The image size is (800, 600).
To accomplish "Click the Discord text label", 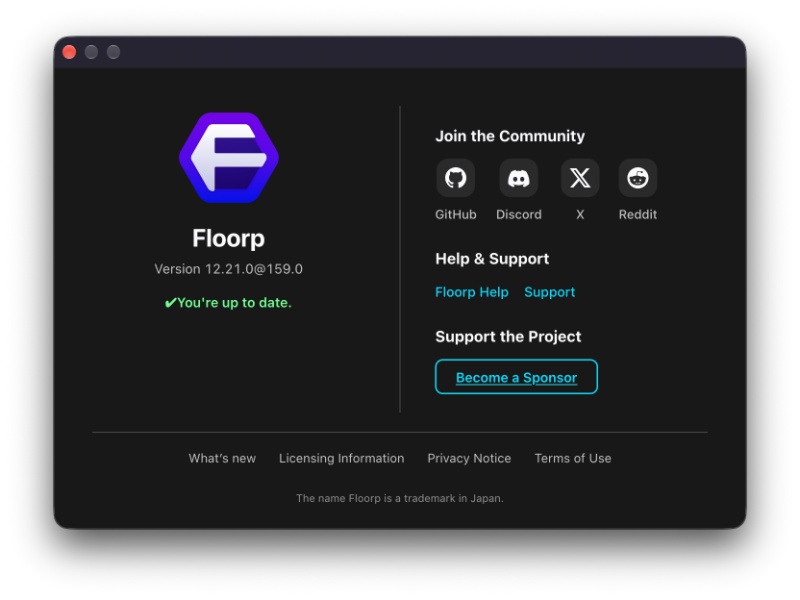I will pyautogui.click(x=519, y=214).
